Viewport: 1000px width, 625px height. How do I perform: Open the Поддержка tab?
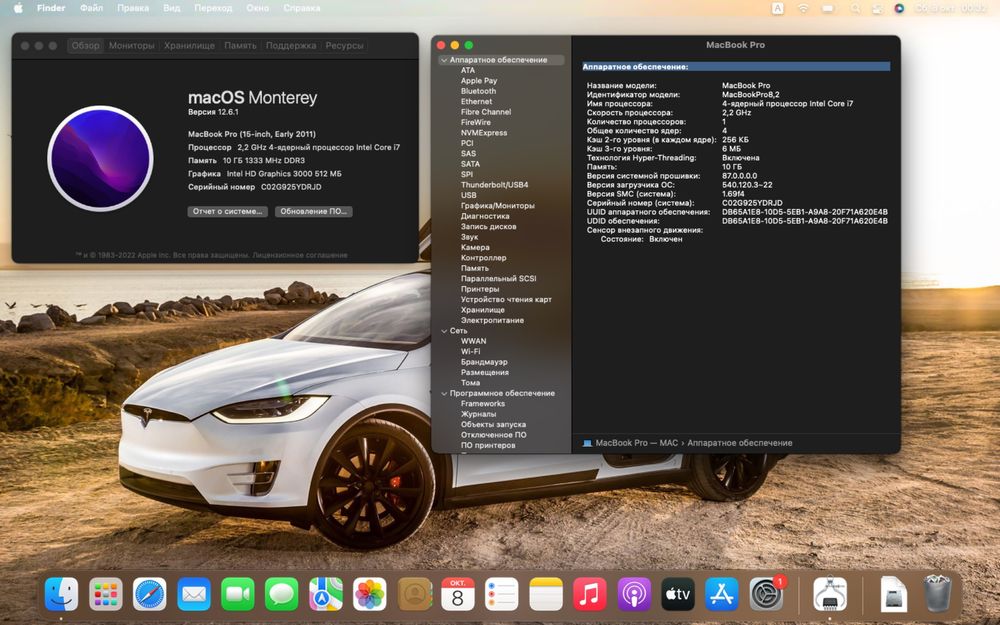click(x=291, y=46)
